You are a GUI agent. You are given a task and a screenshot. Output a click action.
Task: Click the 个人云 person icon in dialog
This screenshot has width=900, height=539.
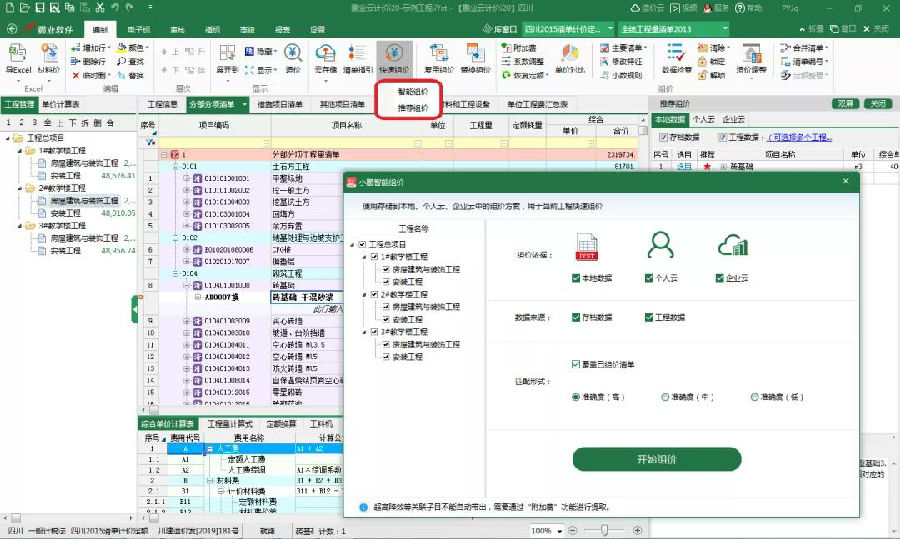(659, 246)
